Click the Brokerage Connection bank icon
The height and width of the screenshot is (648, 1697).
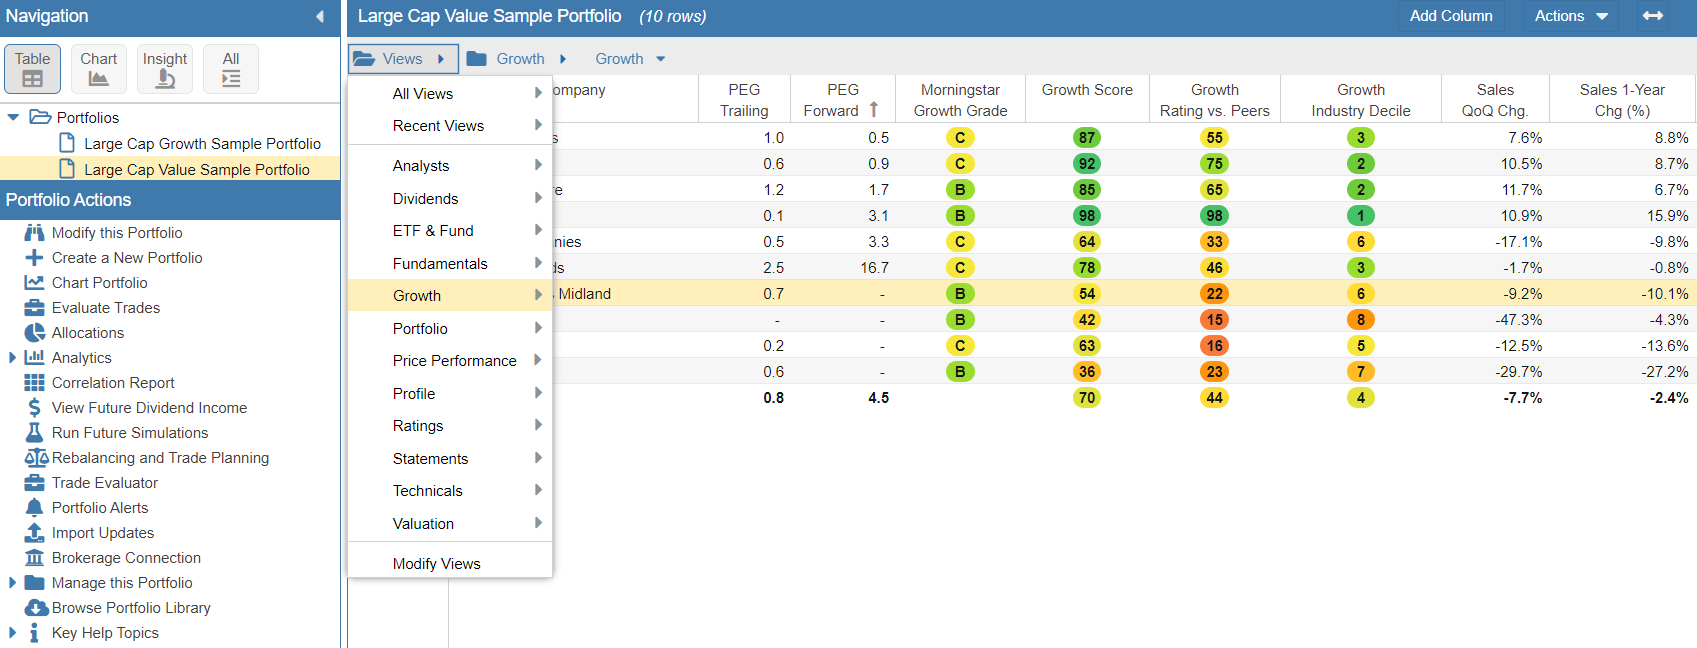[x=34, y=558]
